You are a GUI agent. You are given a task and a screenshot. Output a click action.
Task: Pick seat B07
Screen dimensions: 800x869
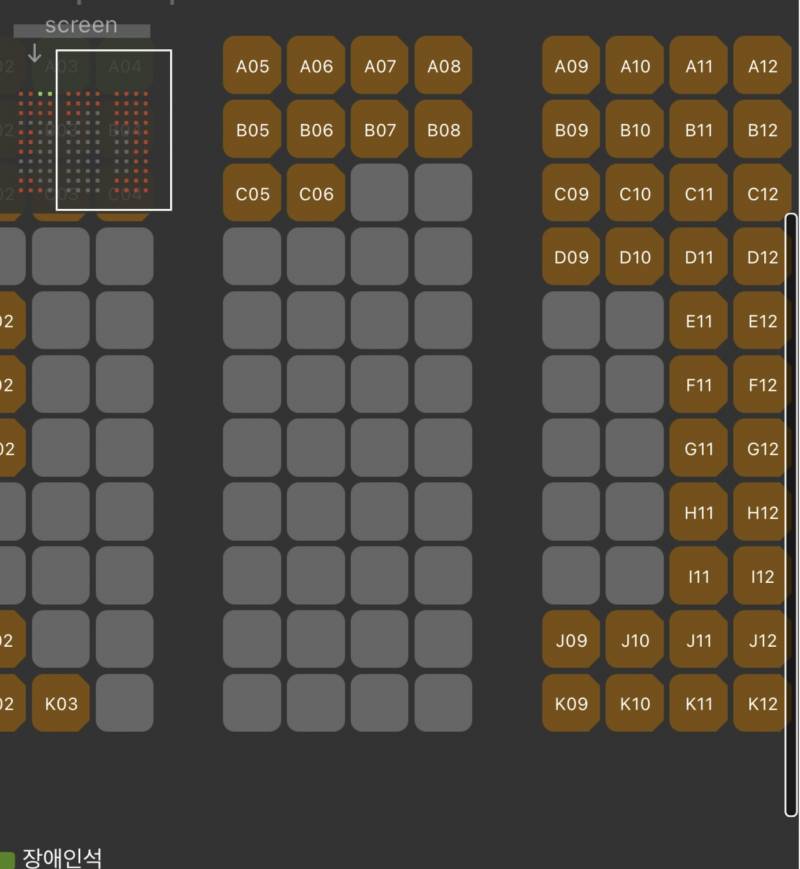point(380,130)
